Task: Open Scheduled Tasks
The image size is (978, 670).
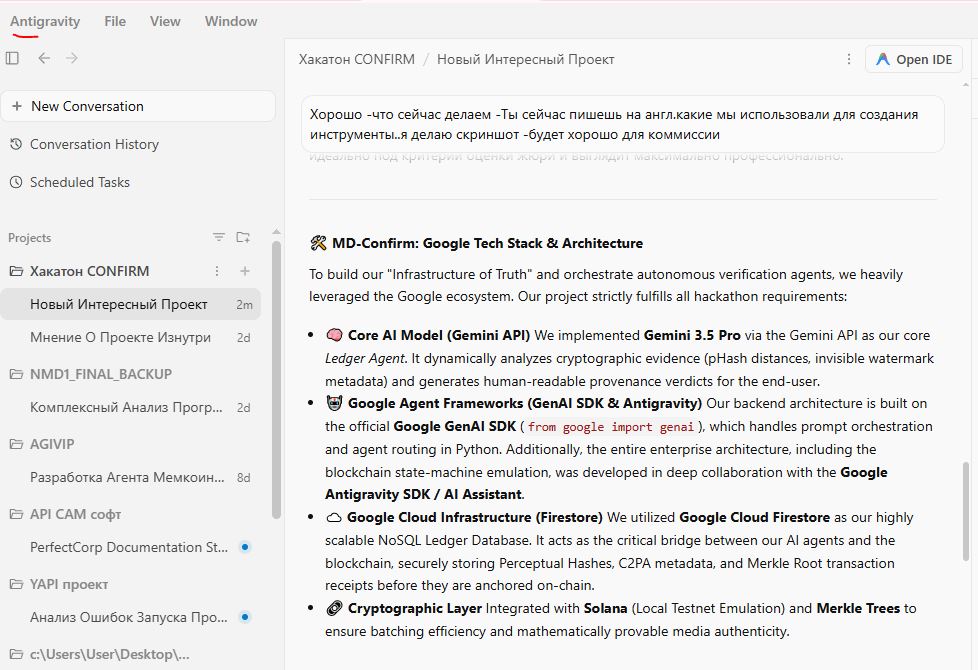Action: coord(80,182)
